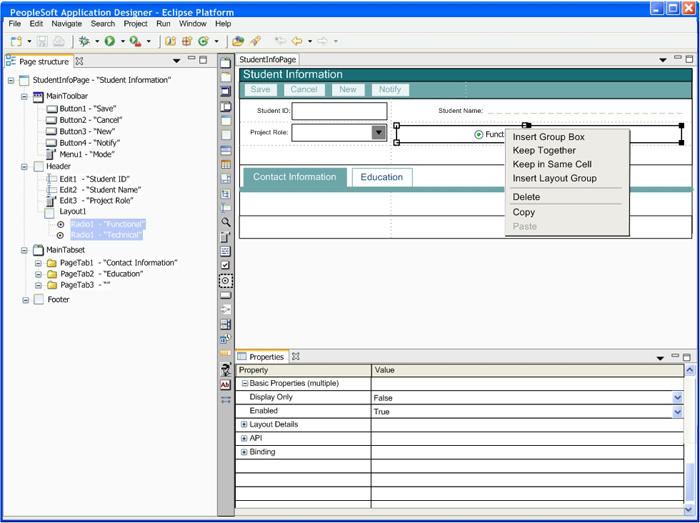Click the Run with red toolbox icon

(135, 42)
